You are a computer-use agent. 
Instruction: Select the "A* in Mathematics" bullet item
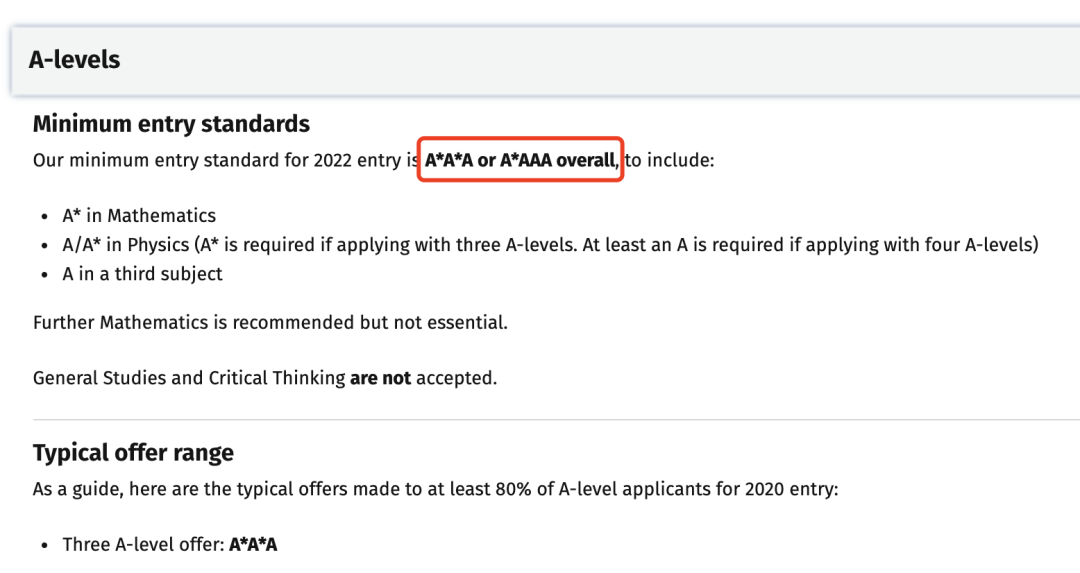pos(139,216)
